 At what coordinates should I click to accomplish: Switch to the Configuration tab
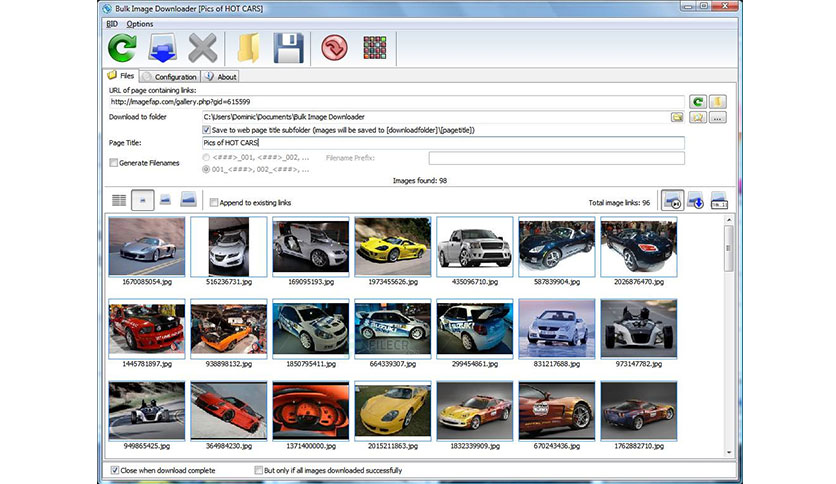pos(170,77)
